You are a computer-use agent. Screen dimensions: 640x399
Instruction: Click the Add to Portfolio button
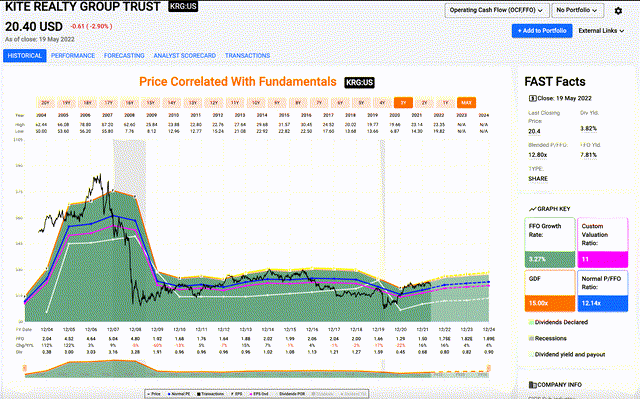pos(542,31)
